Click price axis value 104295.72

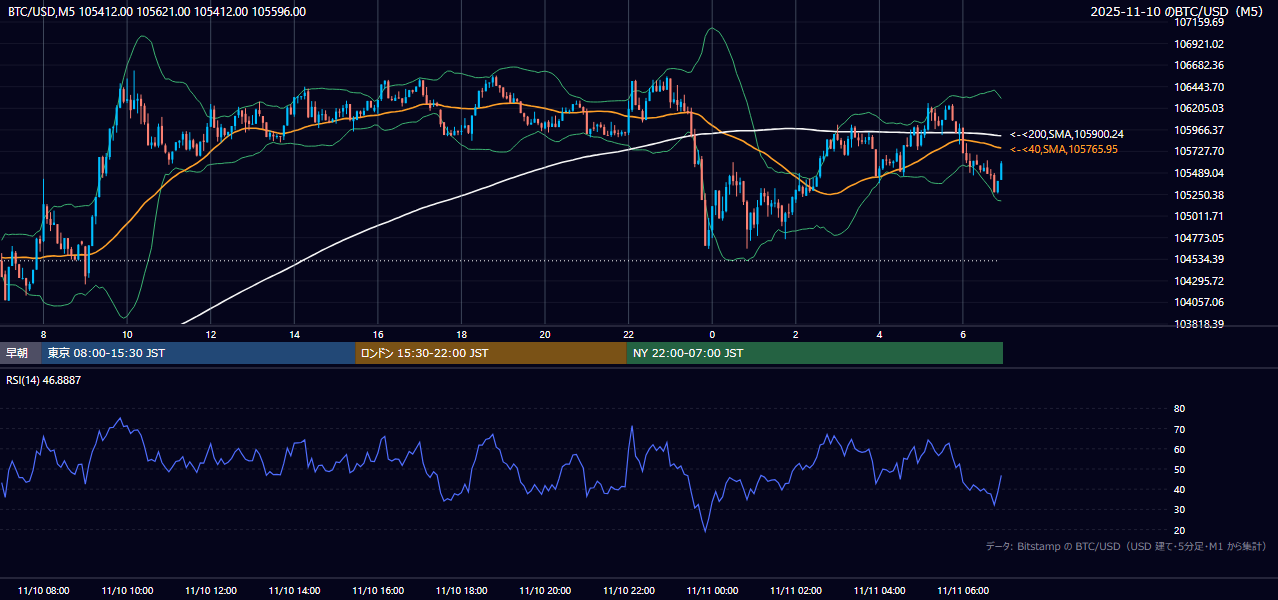(1199, 281)
